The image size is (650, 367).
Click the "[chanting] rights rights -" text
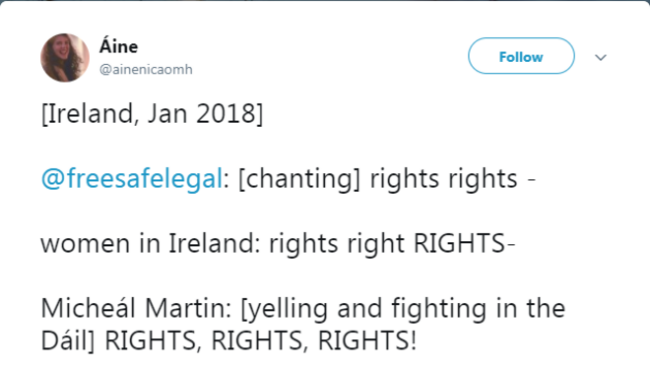[387, 179]
